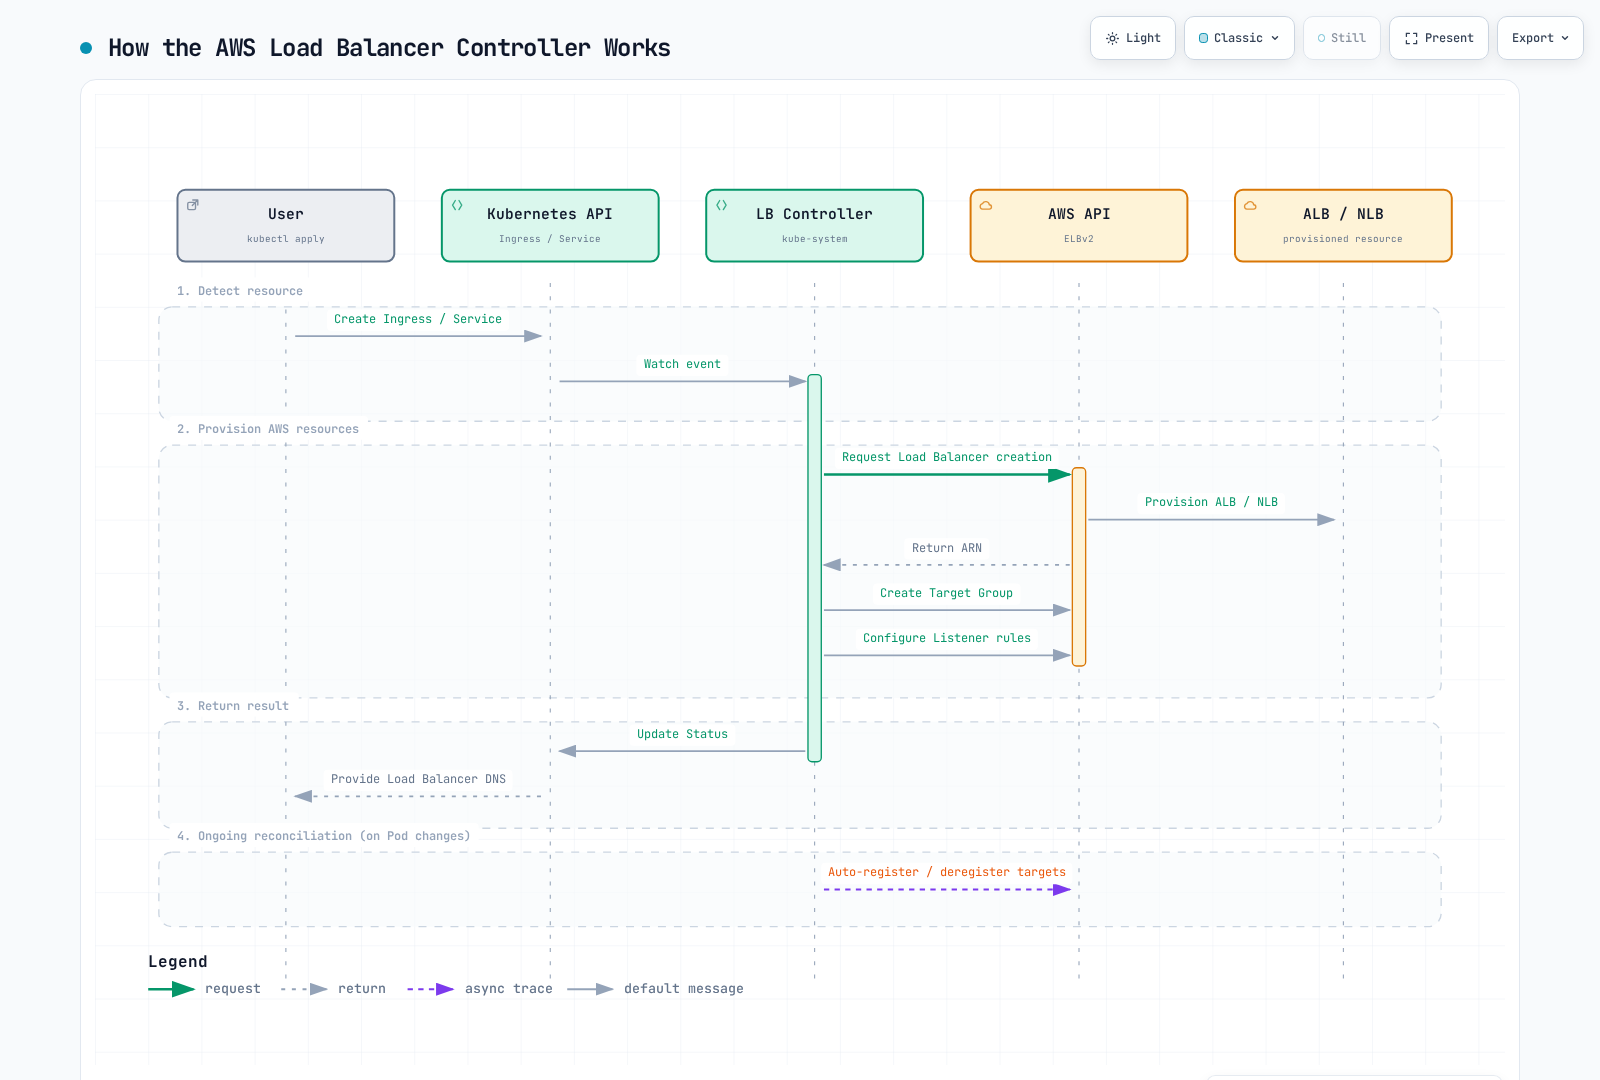The width and height of the screenshot is (1600, 1080).
Task: Click the 'provisioned resource' subtitle
Action: (x=1343, y=239)
